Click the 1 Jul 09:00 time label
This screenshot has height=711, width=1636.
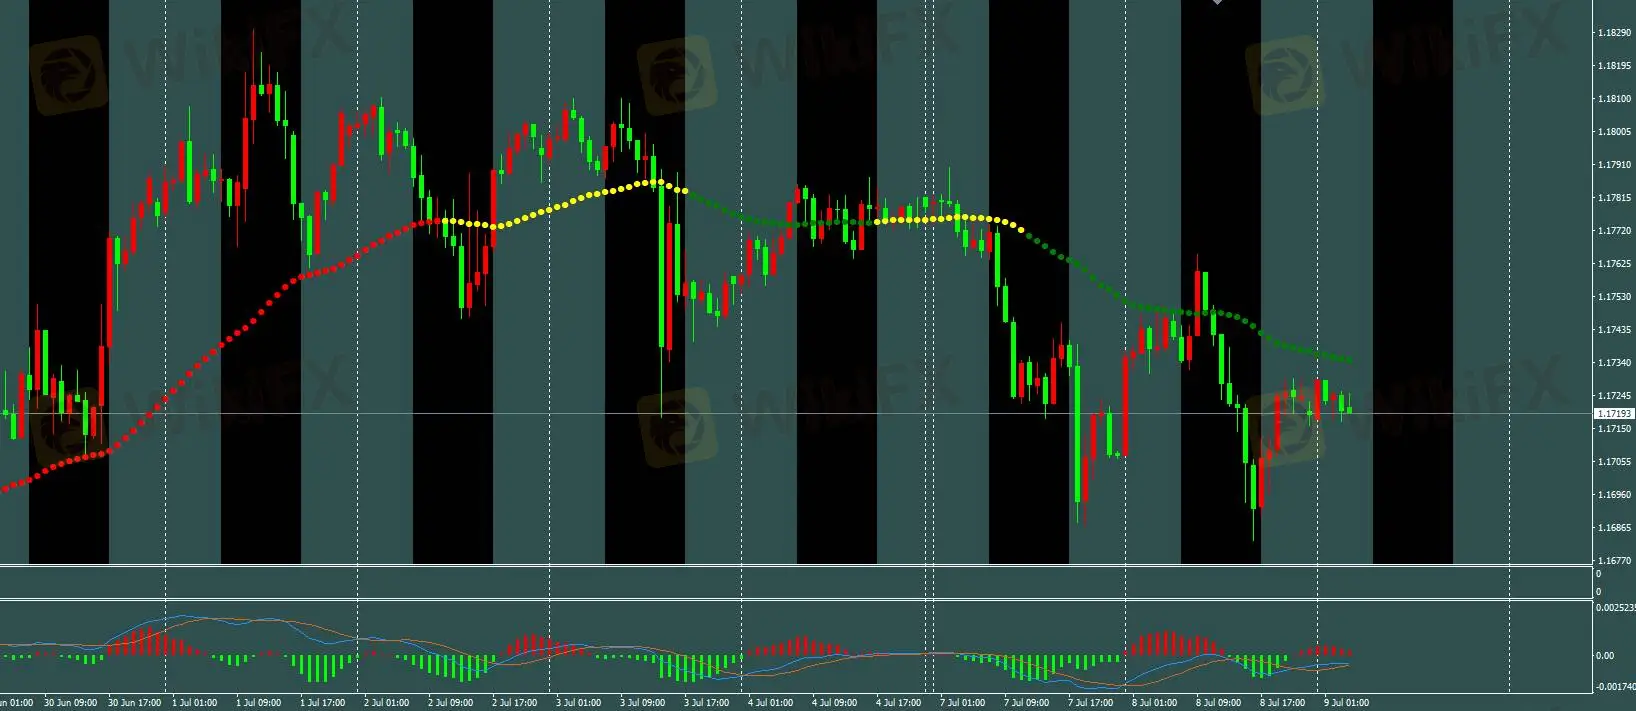pos(258,703)
